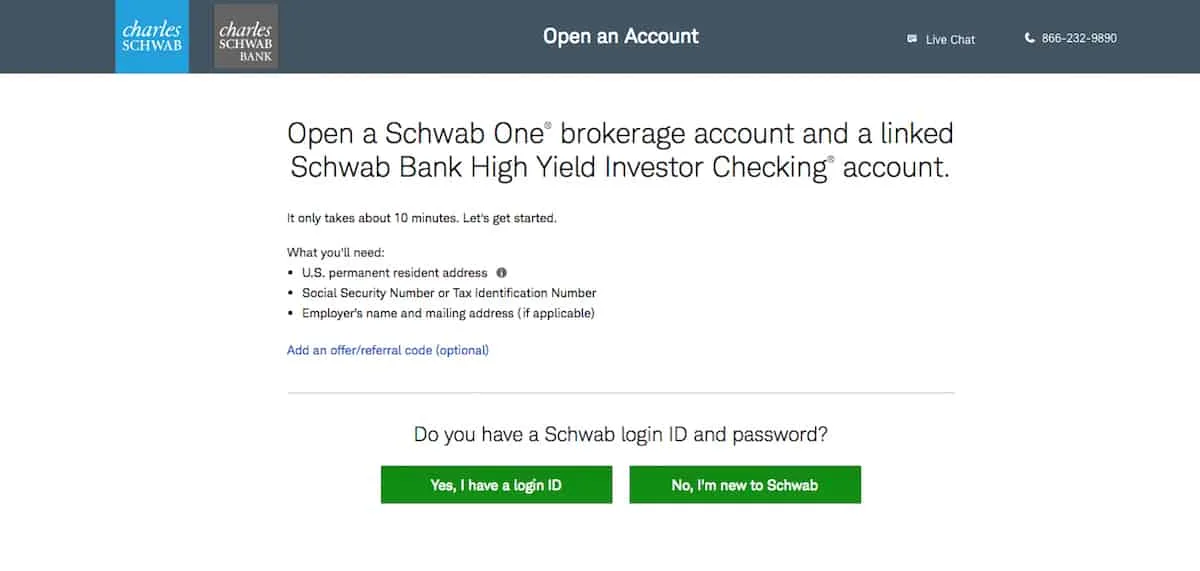The height and width of the screenshot is (571, 1200).
Task: Click the 866-232-9890 phone number
Action: pos(1079,38)
